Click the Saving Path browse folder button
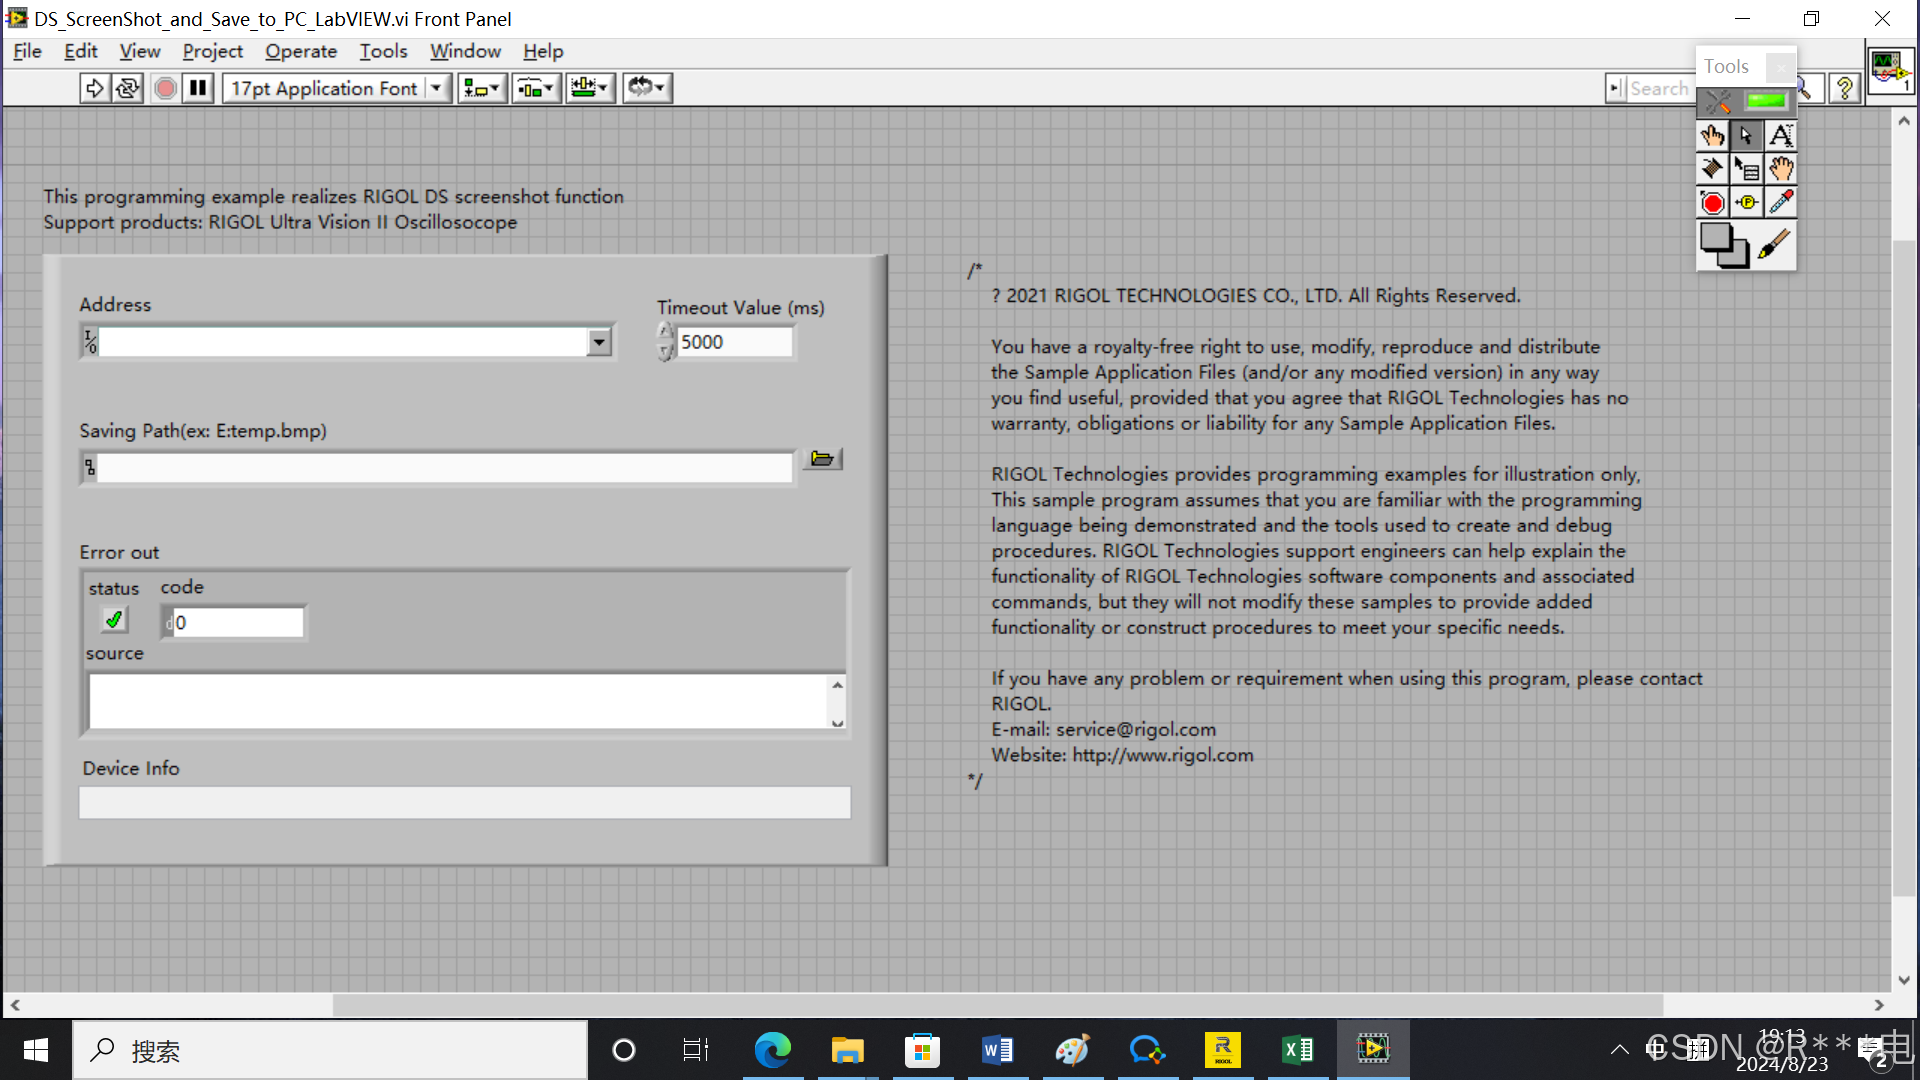The width and height of the screenshot is (1920, 1080). point(822,459)
